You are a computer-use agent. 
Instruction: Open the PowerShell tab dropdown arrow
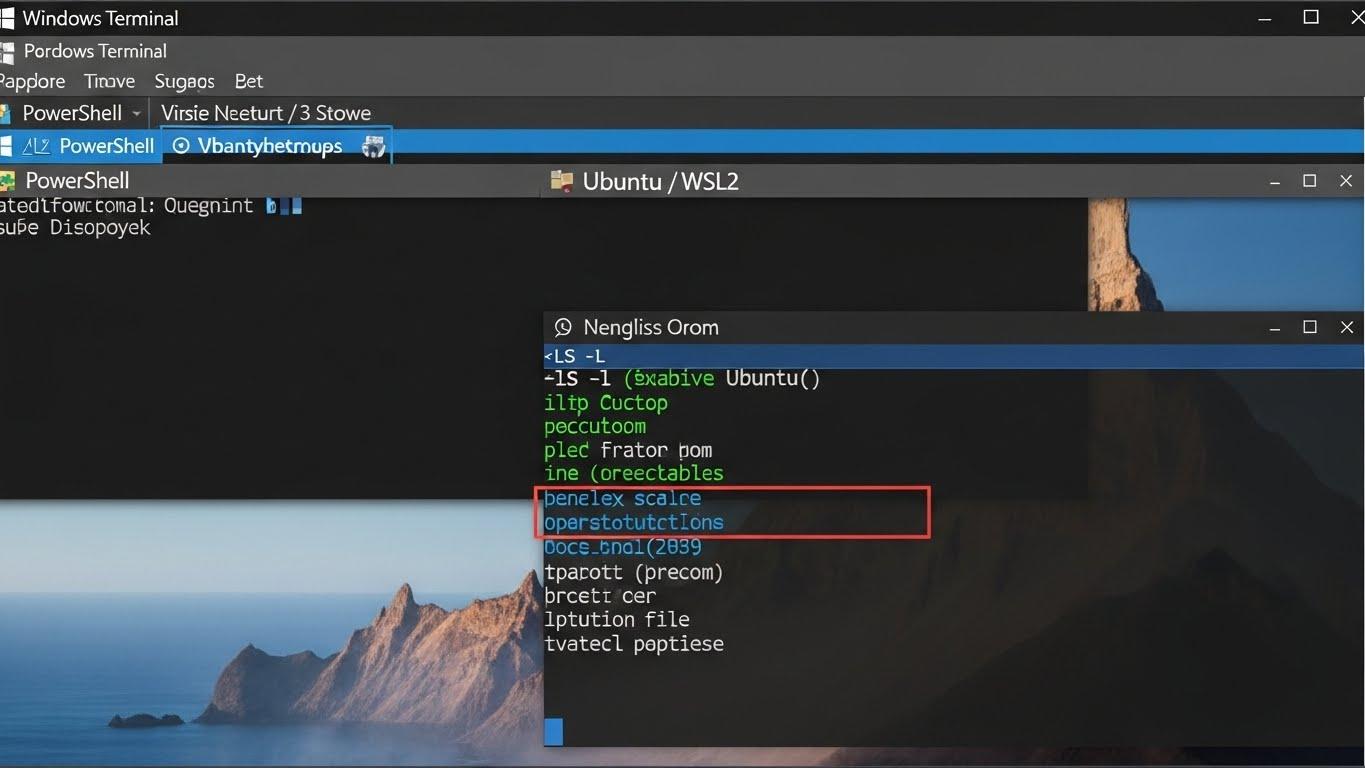136,112
